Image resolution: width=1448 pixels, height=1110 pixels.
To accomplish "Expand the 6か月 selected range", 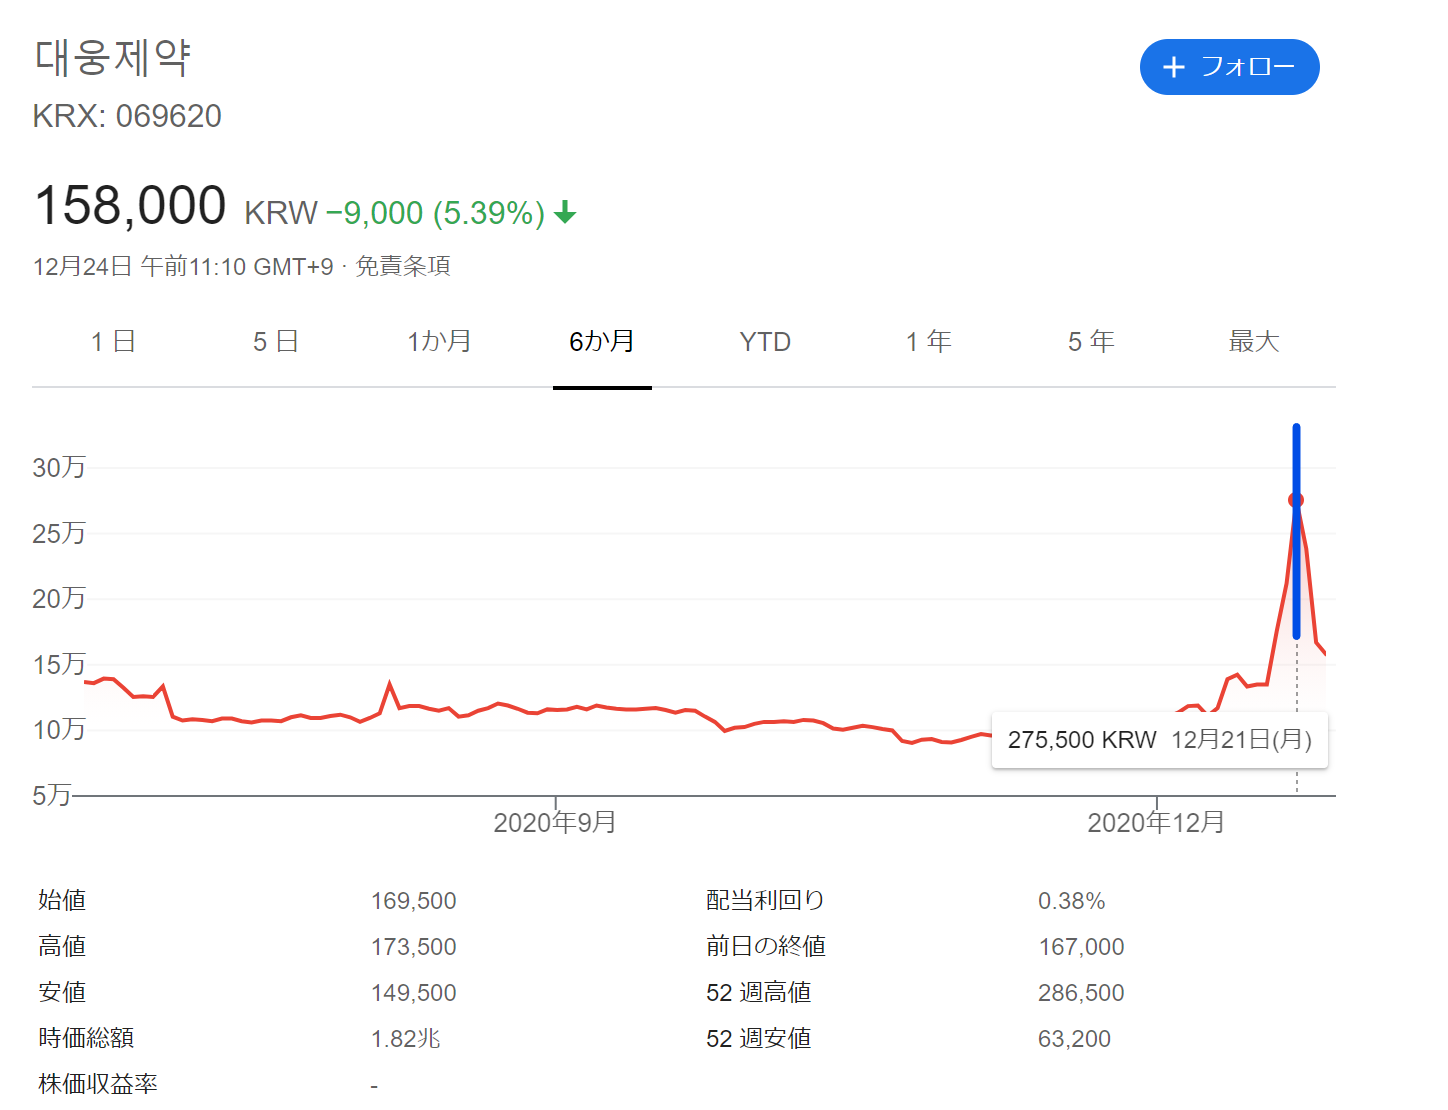I will point(602,341).
